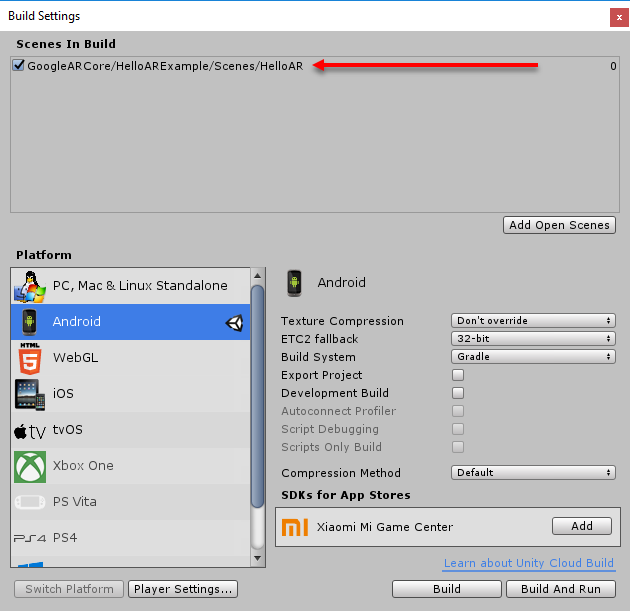Click the Xbox One logo icon
This screenshot has width=630, height=611.
pos(30,466)
